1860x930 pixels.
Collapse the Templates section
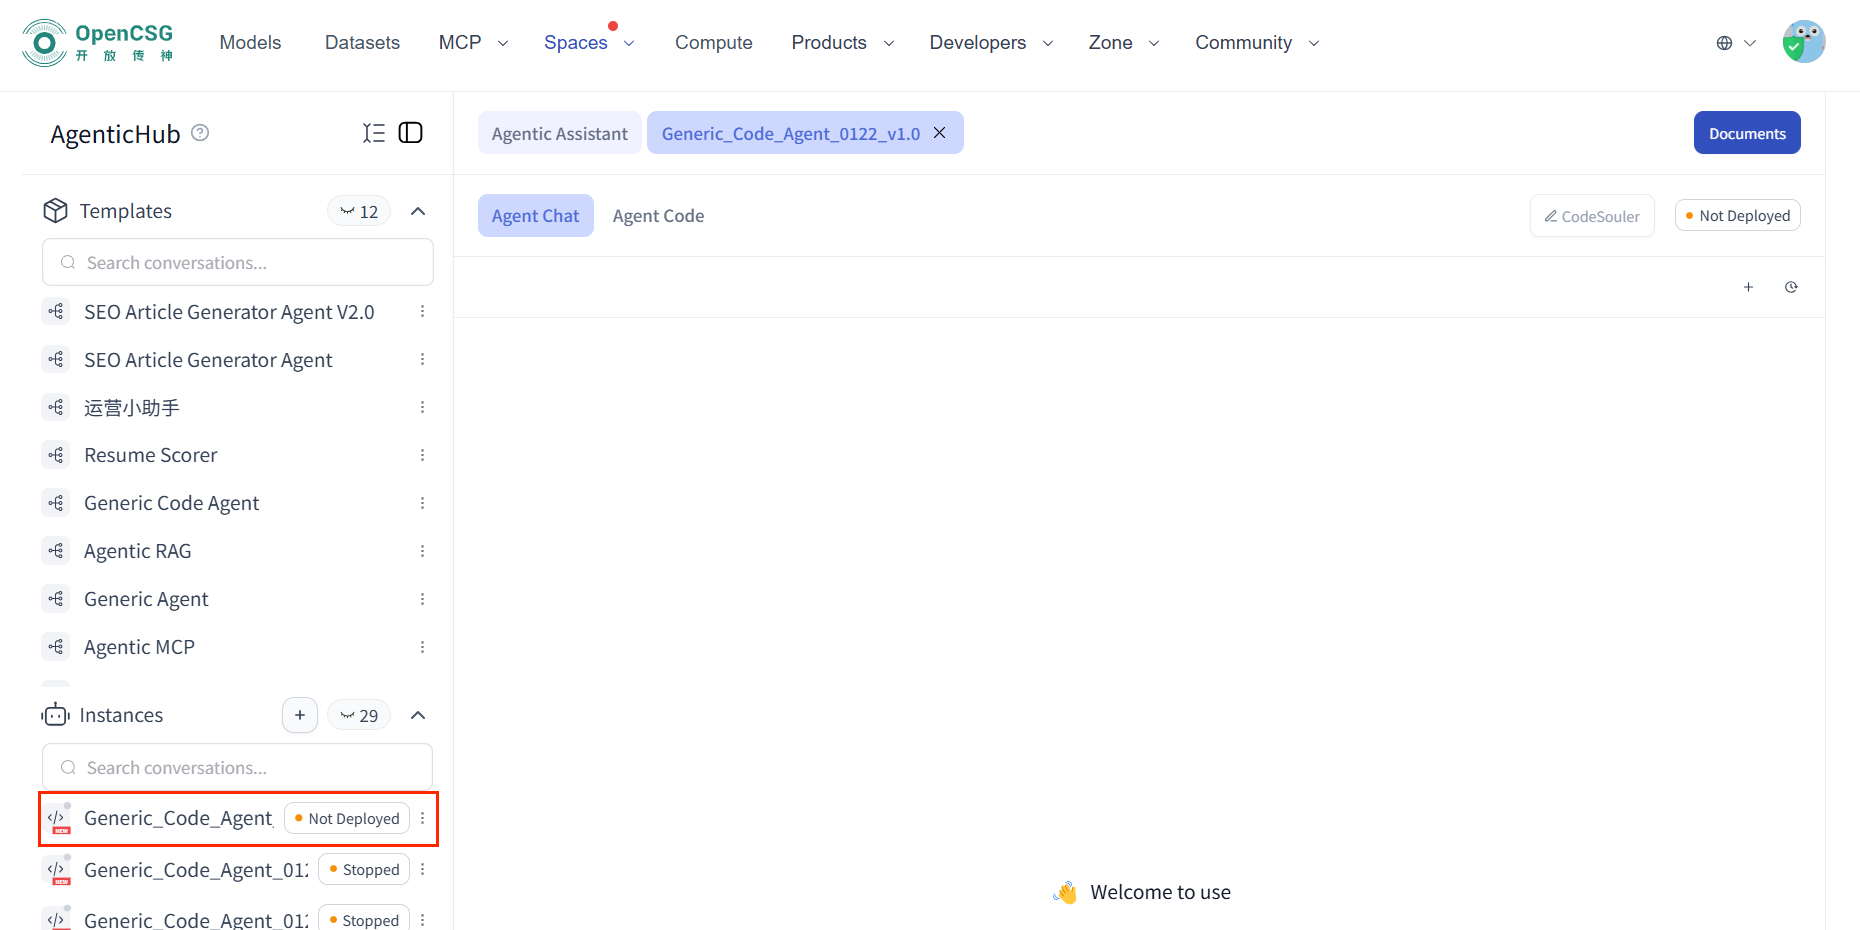click(418, 211)
